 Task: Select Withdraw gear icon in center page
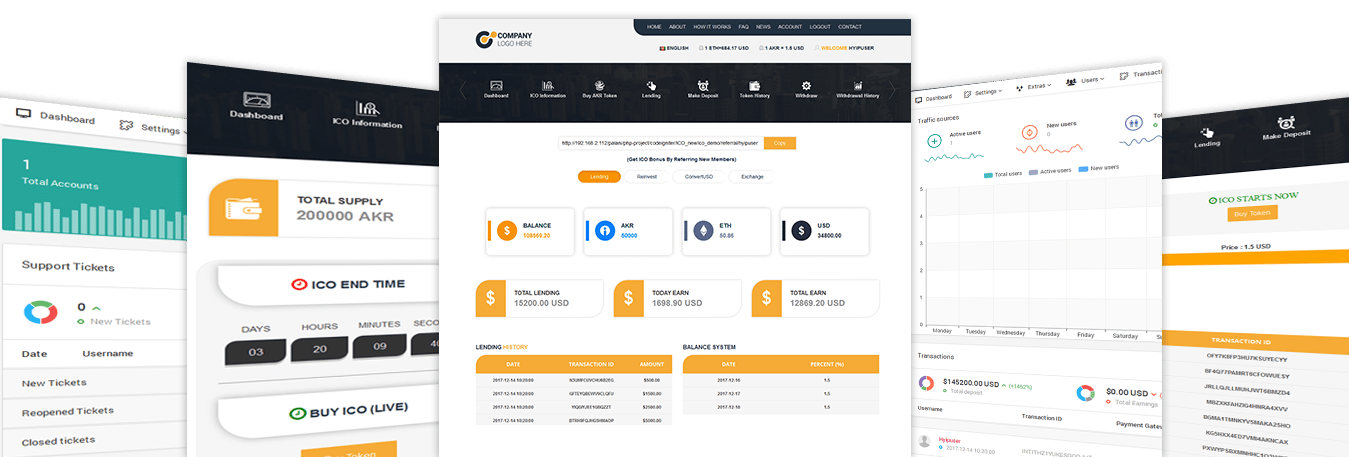click(x=806, y=86)
